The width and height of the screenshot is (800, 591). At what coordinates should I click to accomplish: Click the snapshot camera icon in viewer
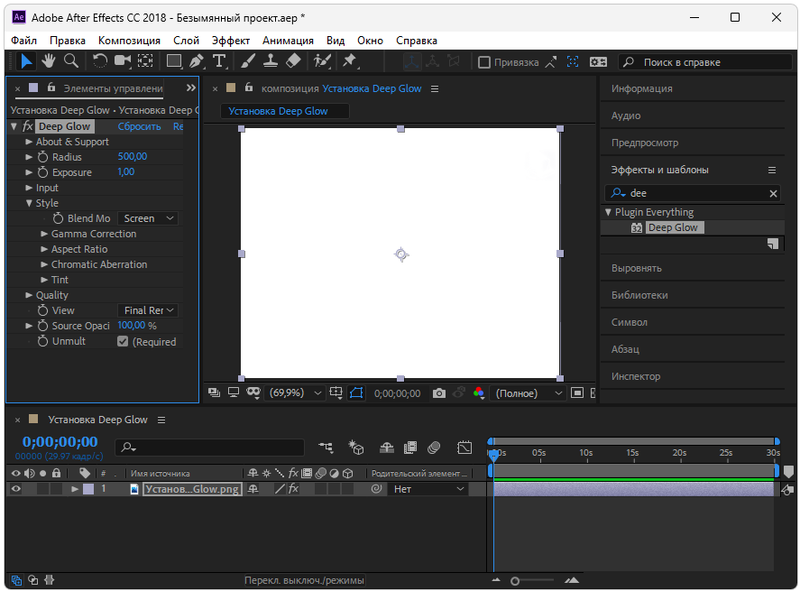pyautogui.click(x=439, y=393)
